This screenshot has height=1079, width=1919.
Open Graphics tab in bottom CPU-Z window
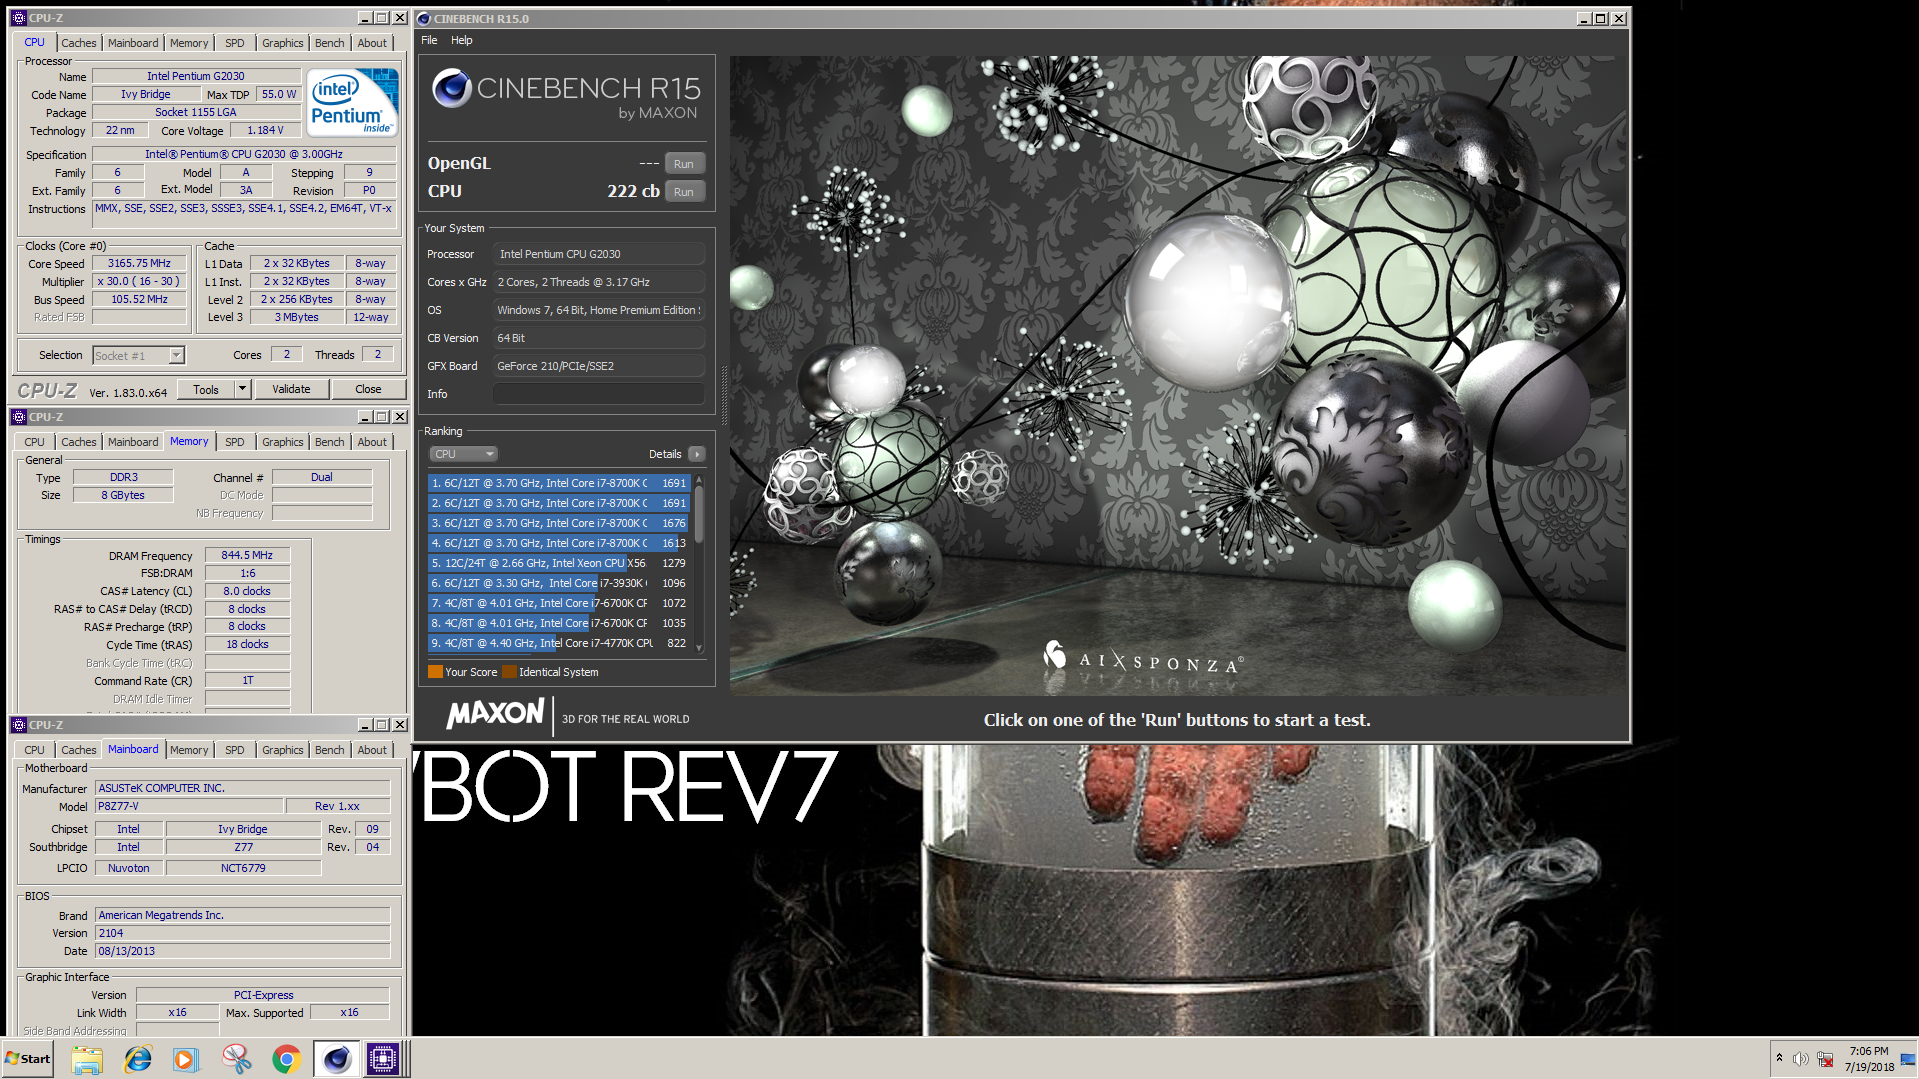coord(282,750)
